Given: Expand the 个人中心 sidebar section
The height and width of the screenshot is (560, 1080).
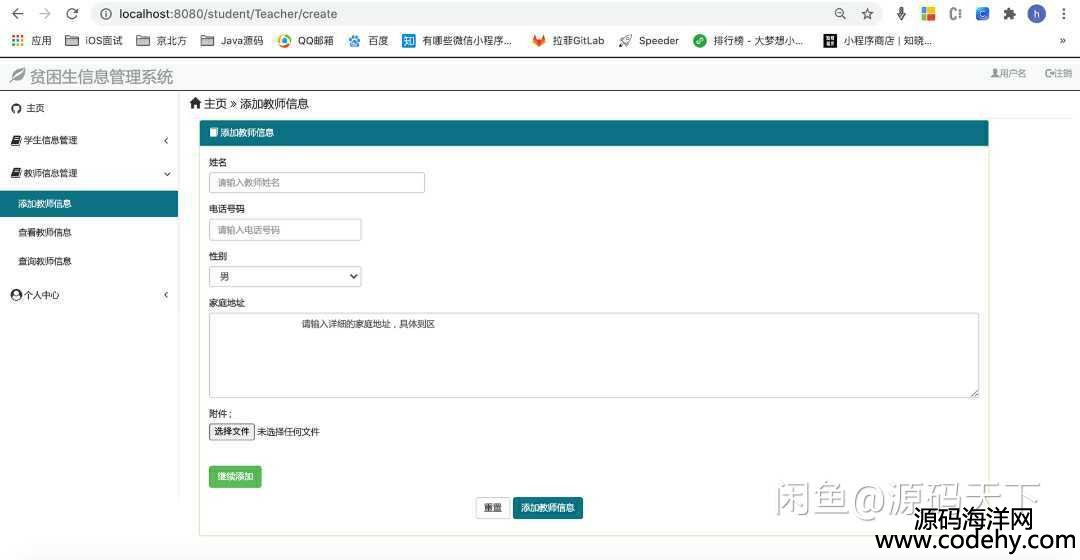Looking at the screenshot, I should coord(88,295).
